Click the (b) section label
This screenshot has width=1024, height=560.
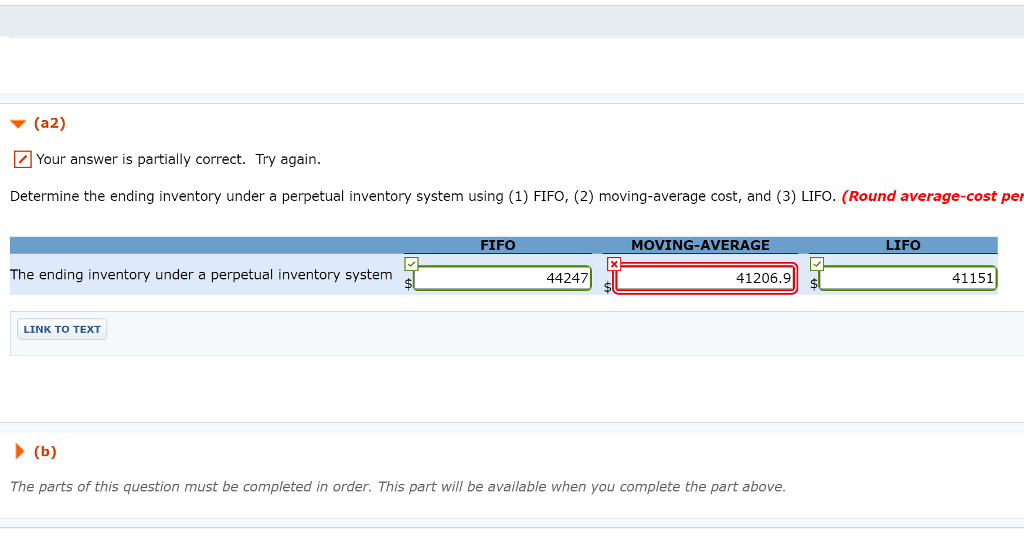point(45,451)
